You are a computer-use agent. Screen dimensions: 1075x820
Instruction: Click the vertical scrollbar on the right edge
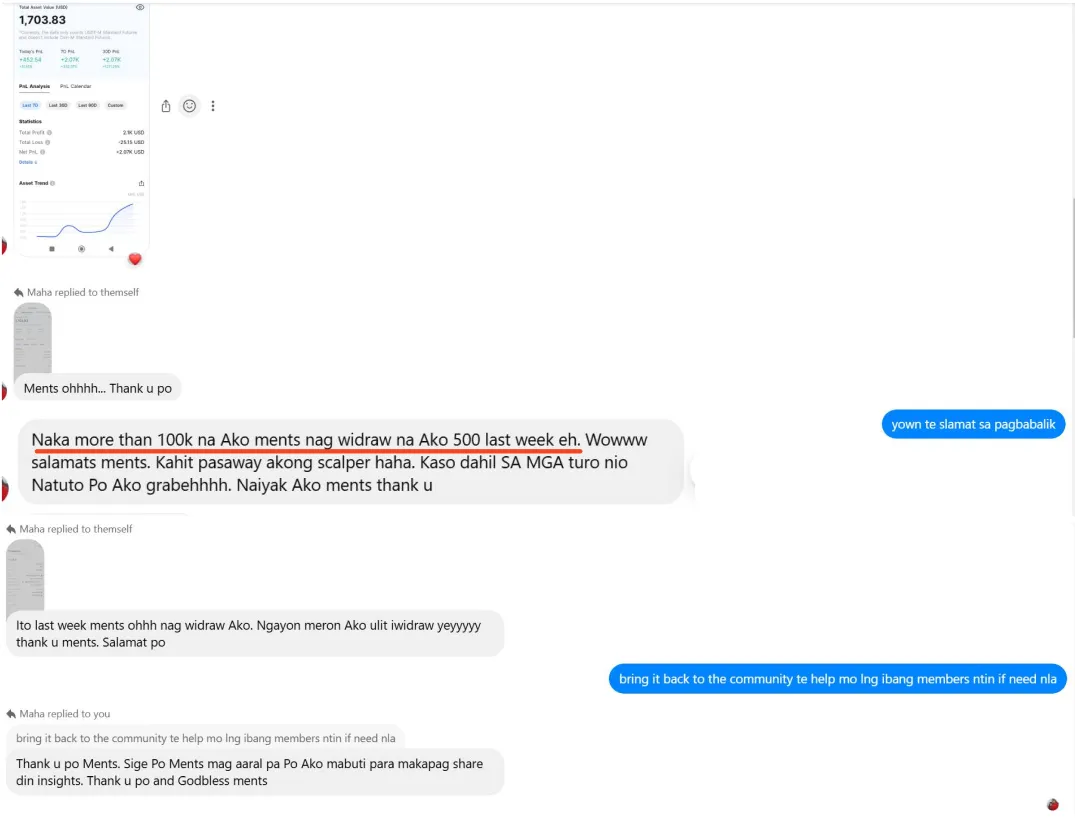(x=1072, y=267)
